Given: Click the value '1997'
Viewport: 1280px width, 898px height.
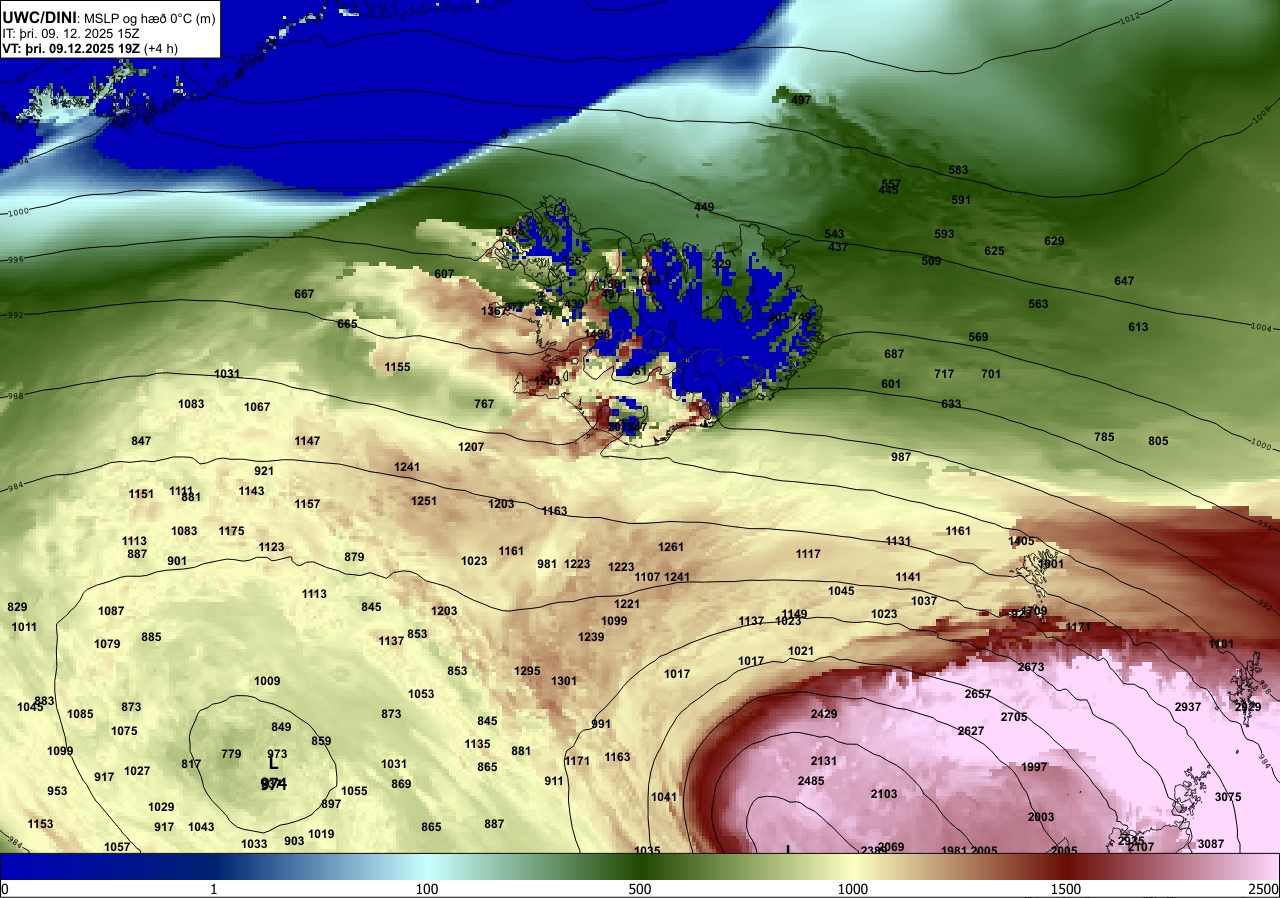Looking at the screenshot, I should (1034, 767).
